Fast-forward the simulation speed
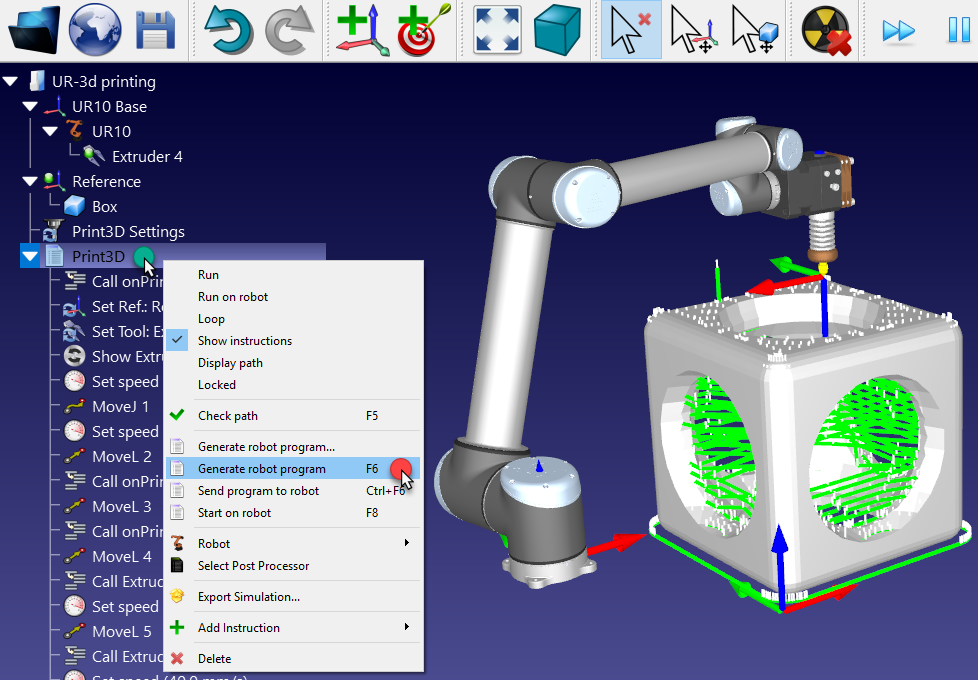978x680 pixels. click(897, 30)
